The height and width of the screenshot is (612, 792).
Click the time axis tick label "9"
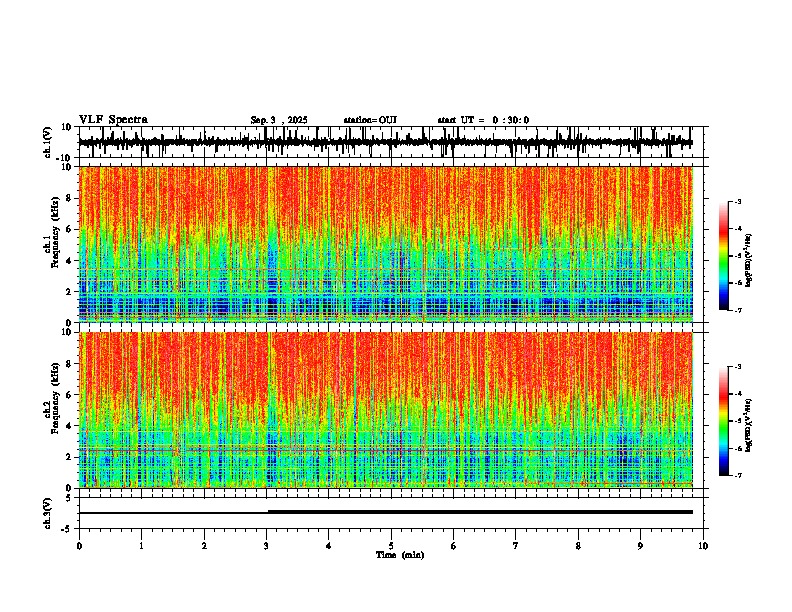pyautogui.click(x=640, y=546)
